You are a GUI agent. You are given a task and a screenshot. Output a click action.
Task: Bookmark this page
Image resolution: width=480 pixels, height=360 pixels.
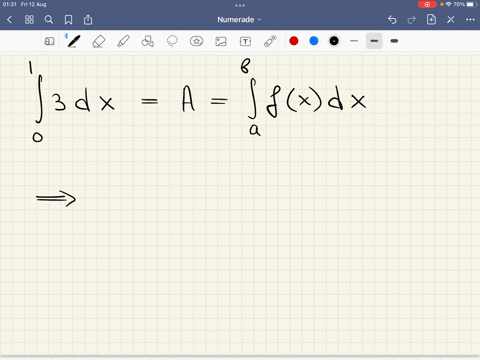click(x=68, y=20)
